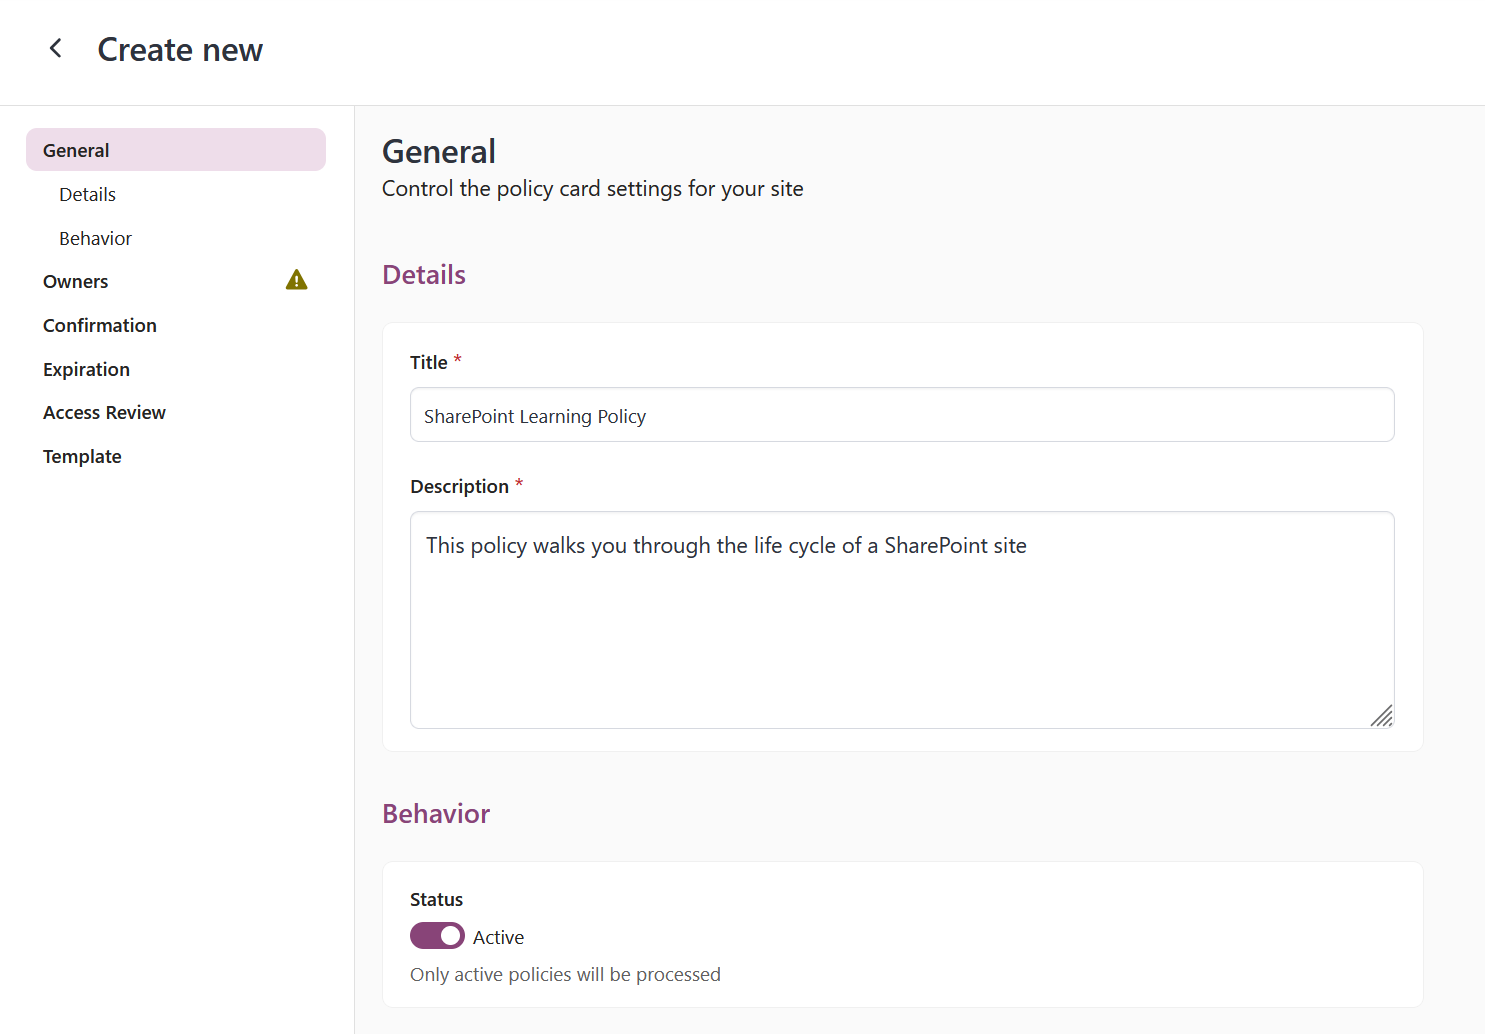This screenshot has height=1034, width=1485.
Task: Focus the Description text area
Action: pos(901,619)
